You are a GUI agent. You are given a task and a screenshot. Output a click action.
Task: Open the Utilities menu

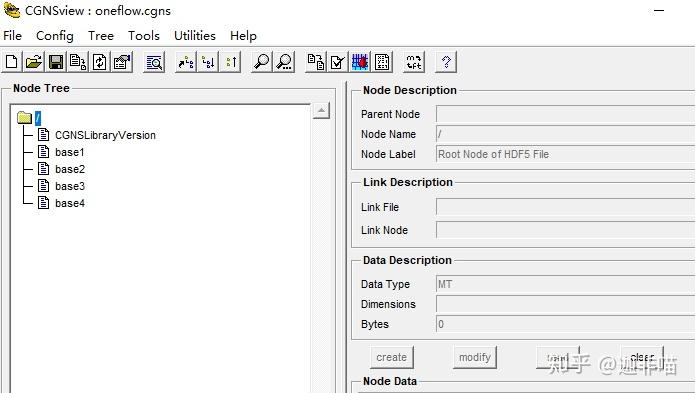(x=195, y=35)
